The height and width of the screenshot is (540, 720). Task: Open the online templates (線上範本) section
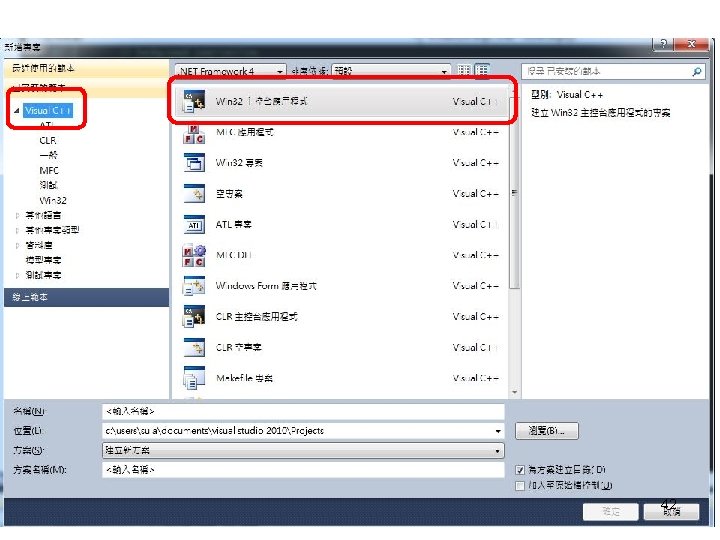click(86, 298)
